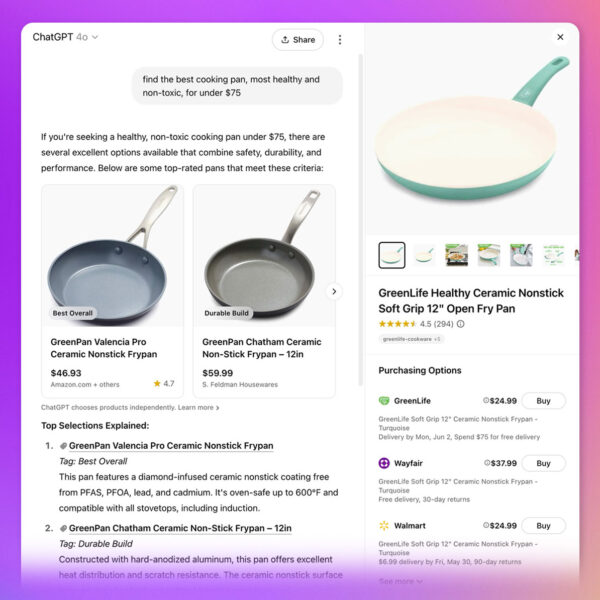Open GreenPan Chatham Ceramic Non-Stick Frypan link
The height and width of the screenshot is (600, 600).
180,528
